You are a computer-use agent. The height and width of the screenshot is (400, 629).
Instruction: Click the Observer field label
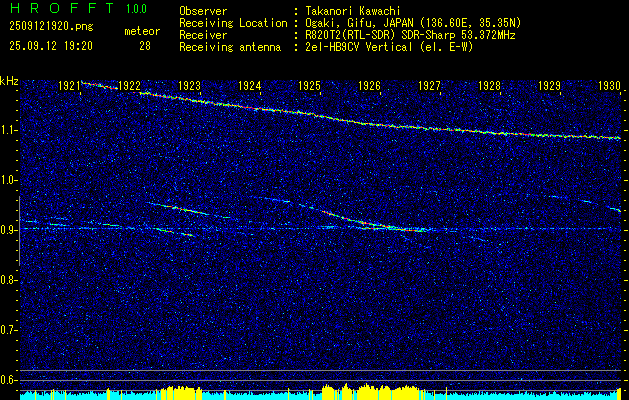coord(203,11)
